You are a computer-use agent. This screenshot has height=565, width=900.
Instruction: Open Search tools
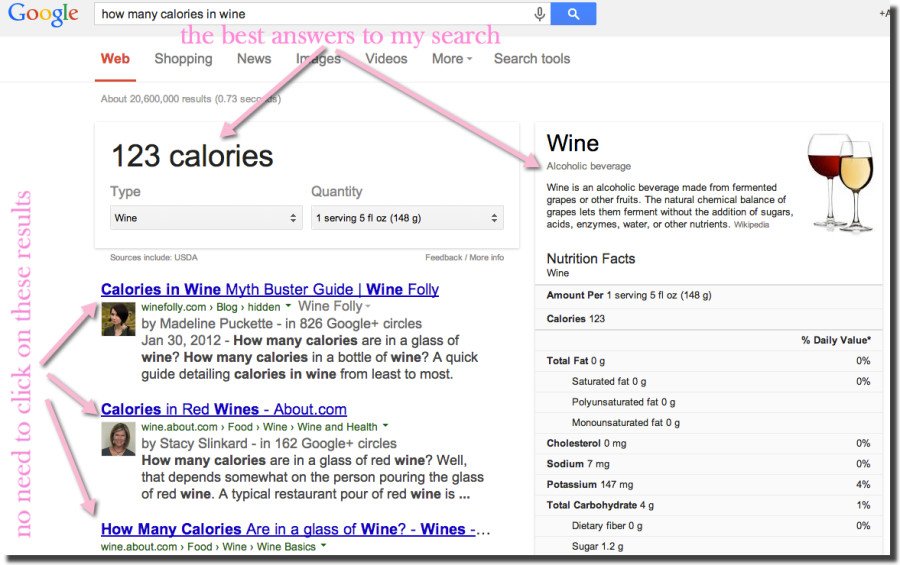click(x=532, y=59)
